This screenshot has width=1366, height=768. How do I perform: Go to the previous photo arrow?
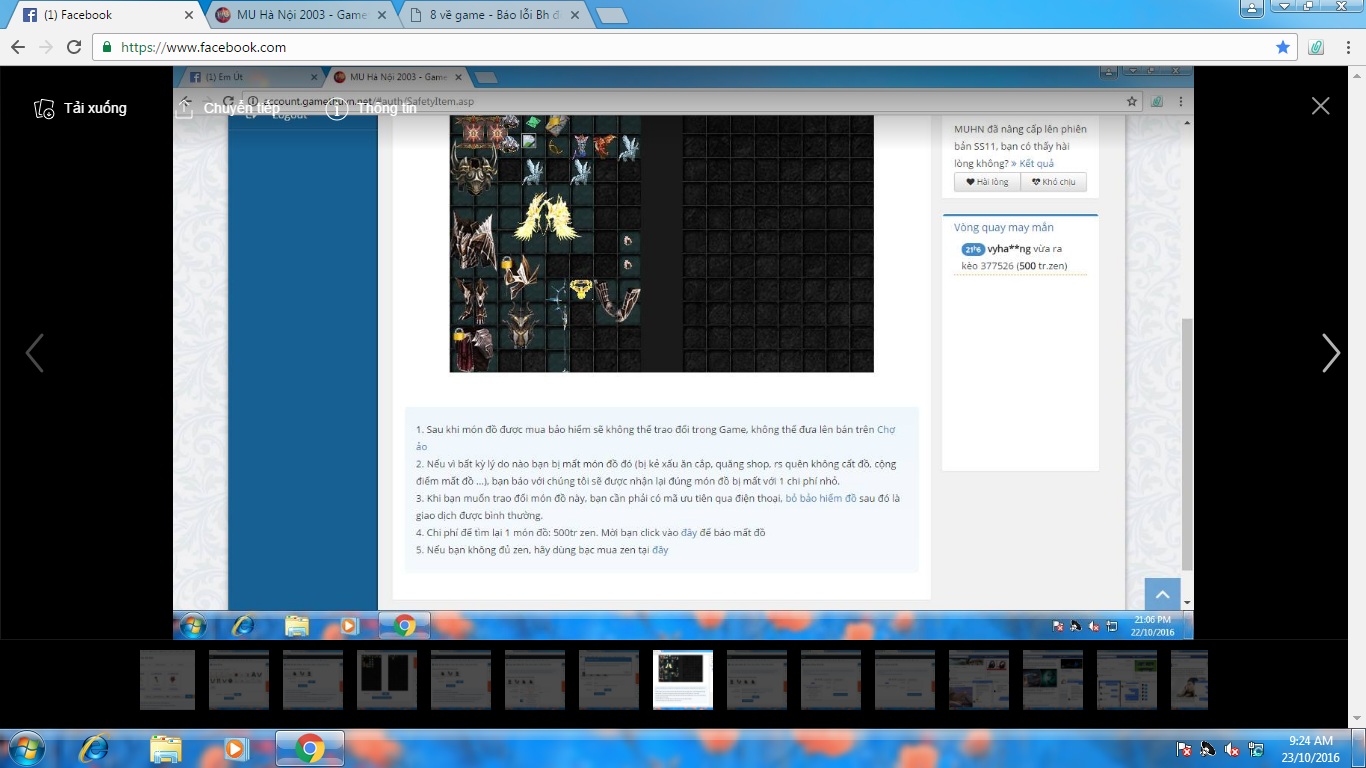pyautogui.click(x=34, y=353)
